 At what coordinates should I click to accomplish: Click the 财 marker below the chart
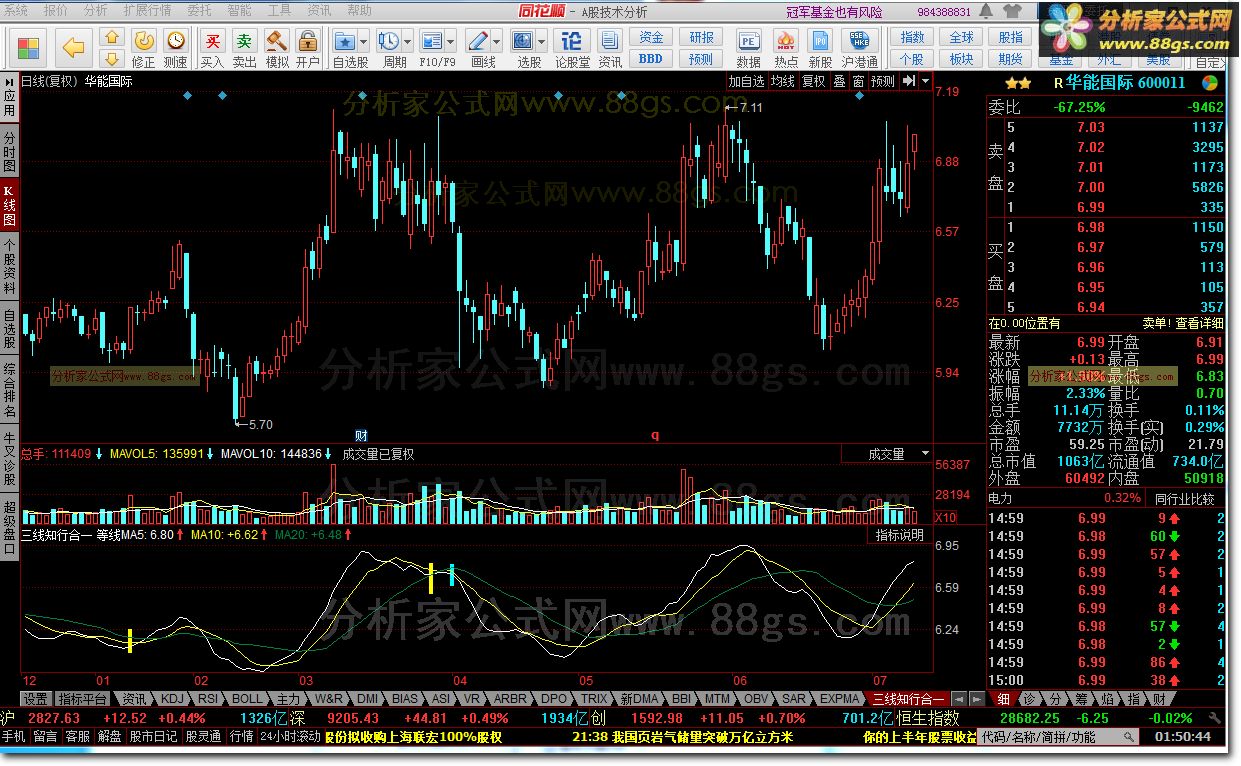[x=362, y=435]
